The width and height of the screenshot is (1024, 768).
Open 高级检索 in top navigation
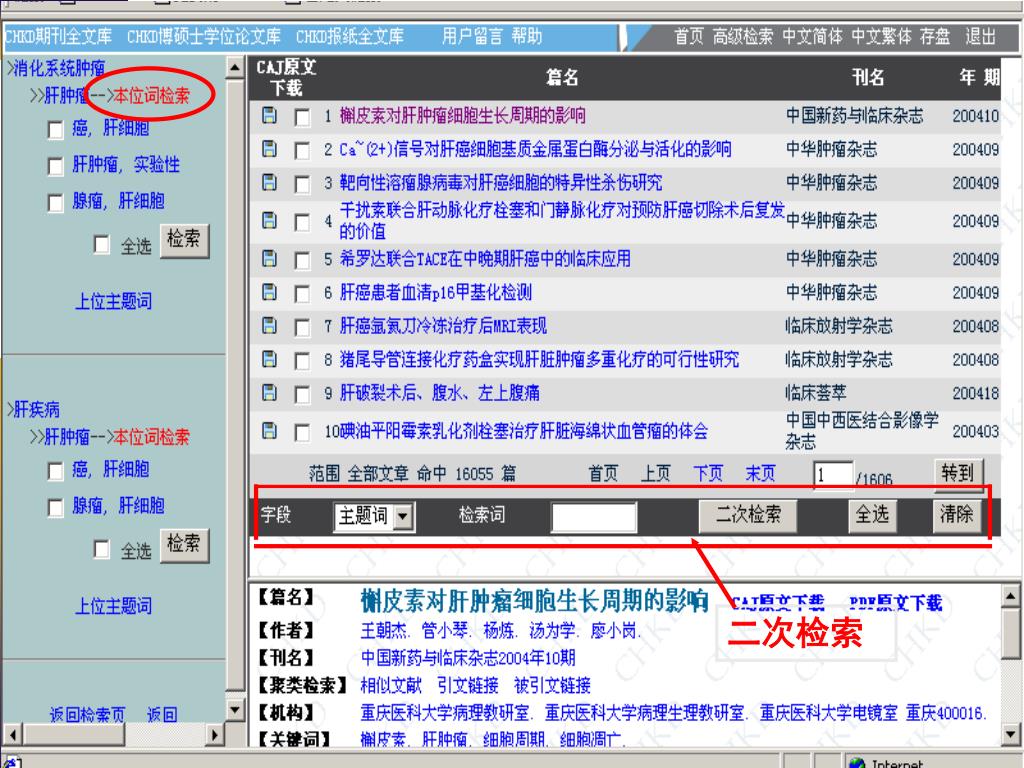point(743,37)
